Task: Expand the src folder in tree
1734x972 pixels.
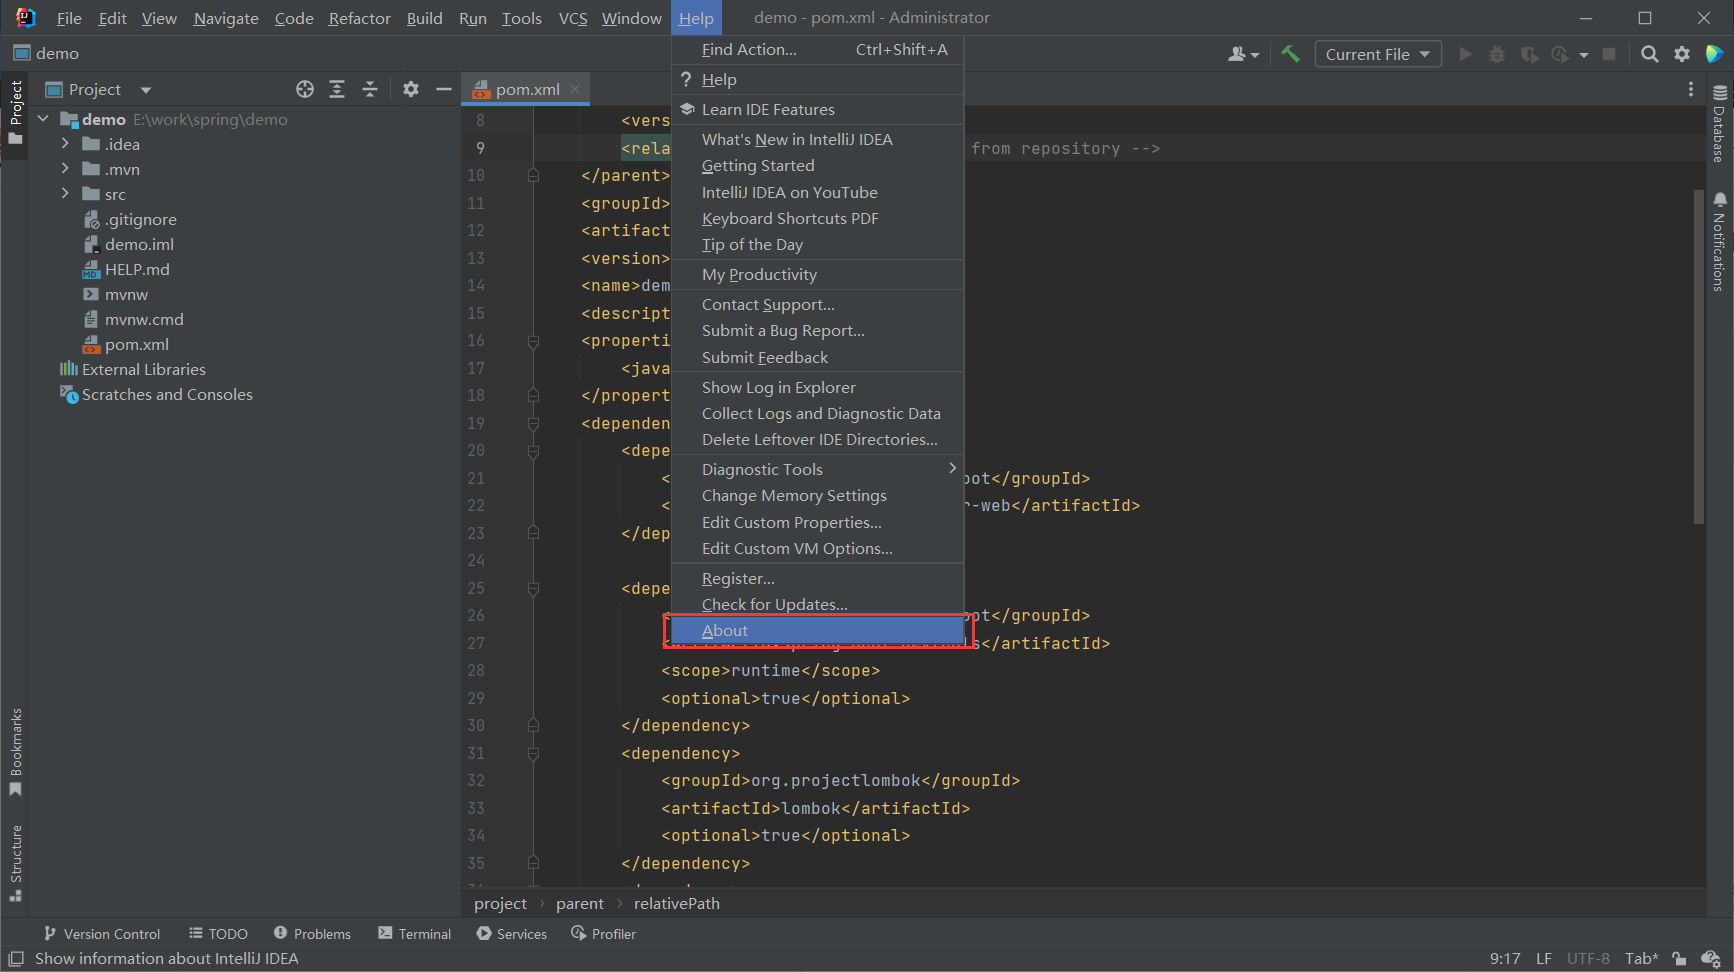Action: [65, 194]
